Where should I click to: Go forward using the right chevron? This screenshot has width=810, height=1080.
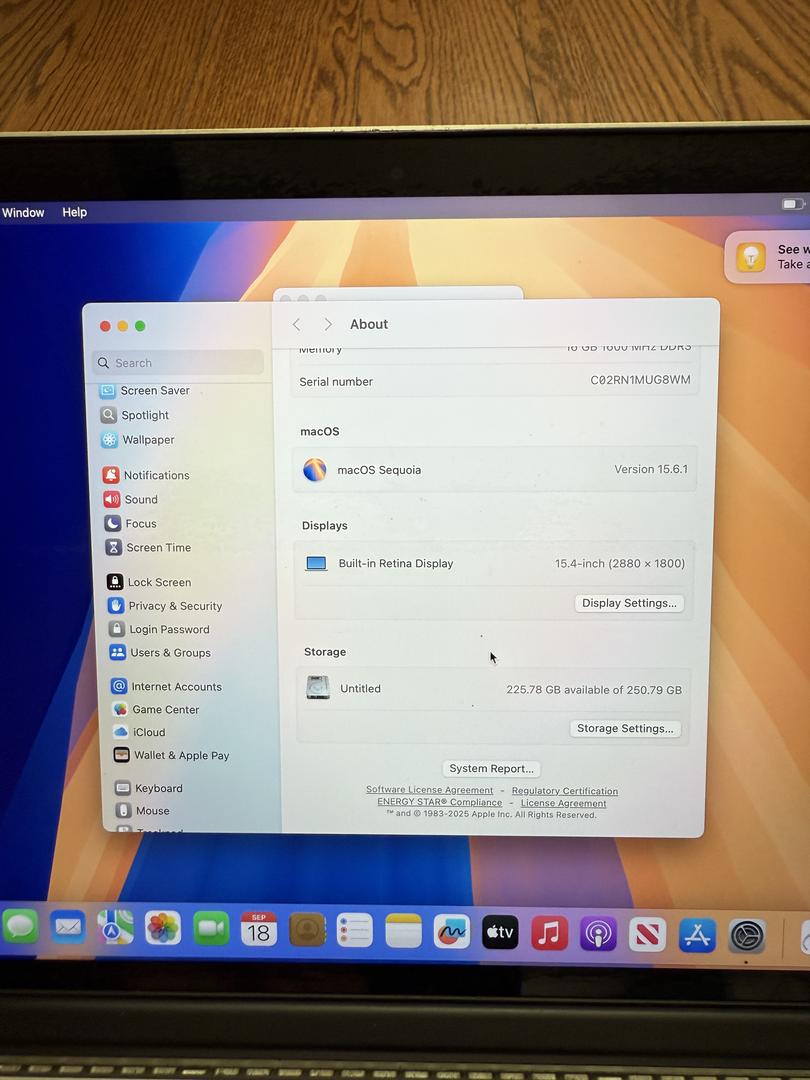(x=328, y=324)
